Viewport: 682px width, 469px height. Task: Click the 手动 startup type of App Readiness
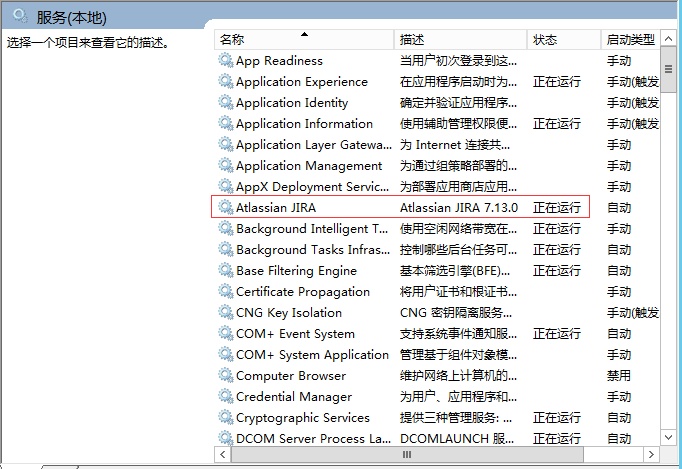(x=618, y=60)
